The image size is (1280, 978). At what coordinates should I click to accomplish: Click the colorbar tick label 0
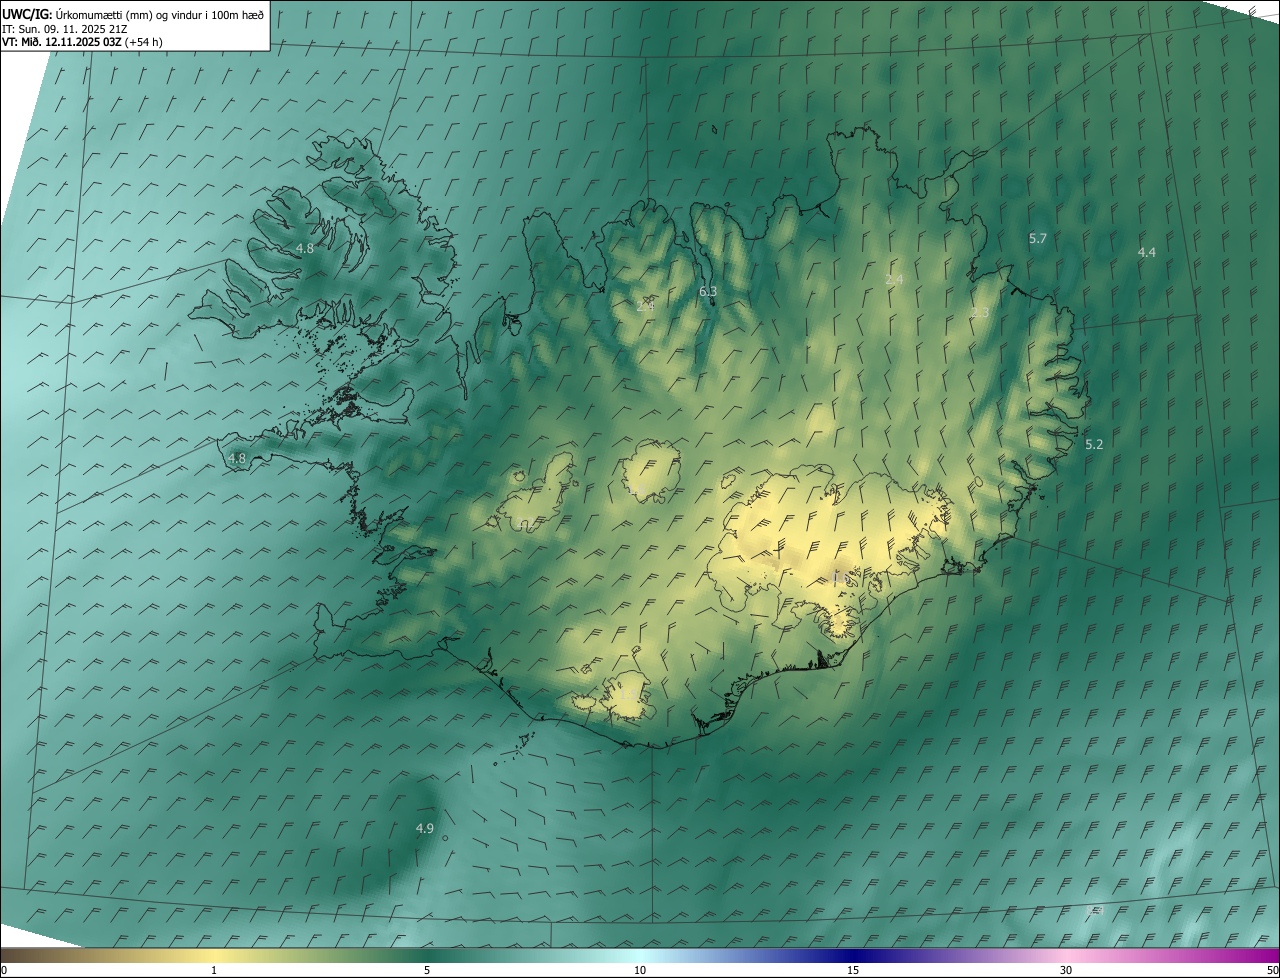click(4, 970)
